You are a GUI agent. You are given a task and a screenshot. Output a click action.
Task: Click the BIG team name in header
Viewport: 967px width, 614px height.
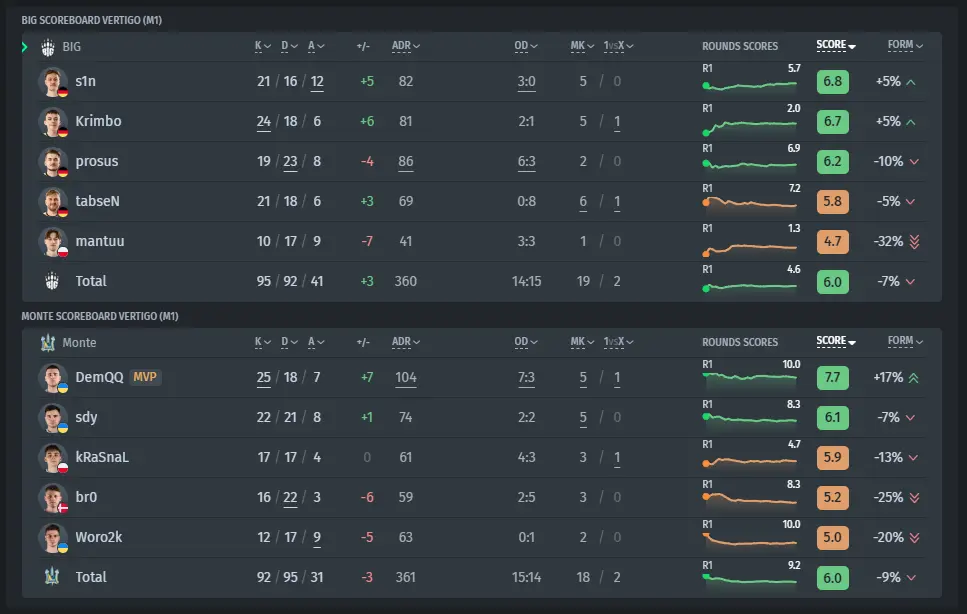tap(72, 47)
